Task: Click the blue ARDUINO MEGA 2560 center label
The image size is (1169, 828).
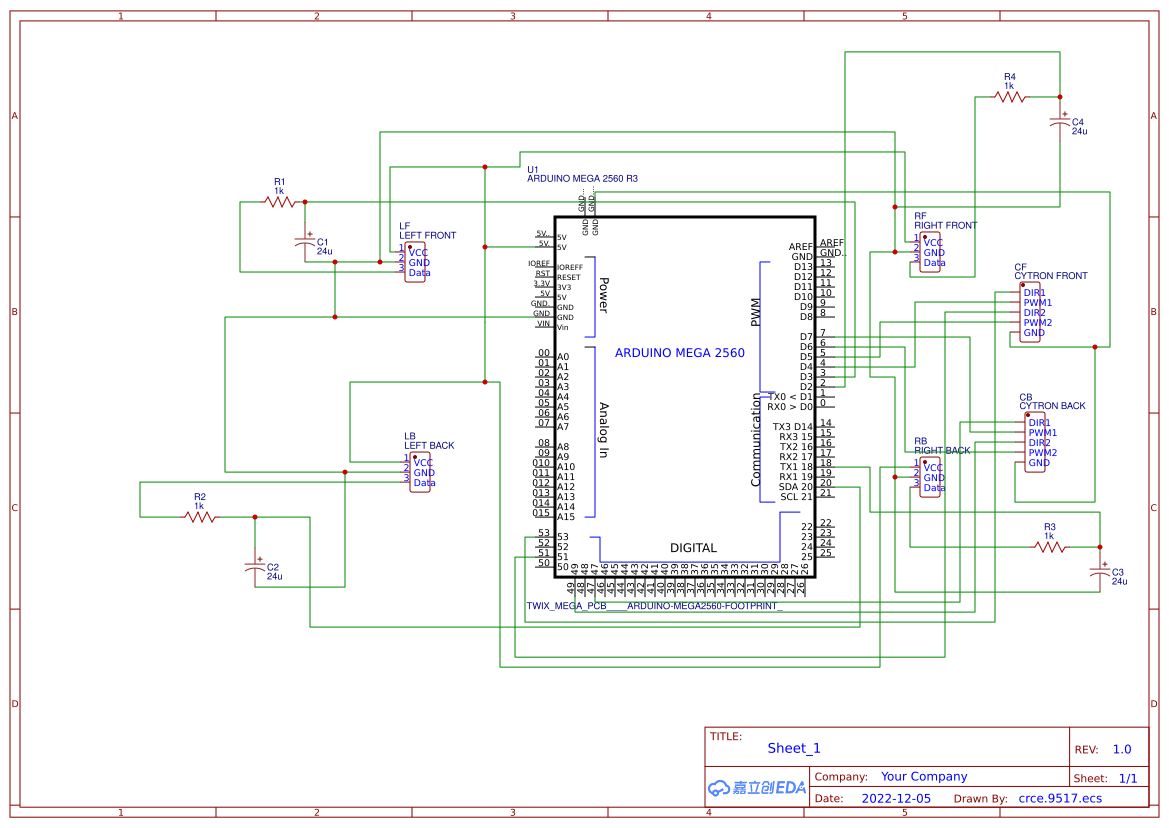Action: tap(679, 353)
